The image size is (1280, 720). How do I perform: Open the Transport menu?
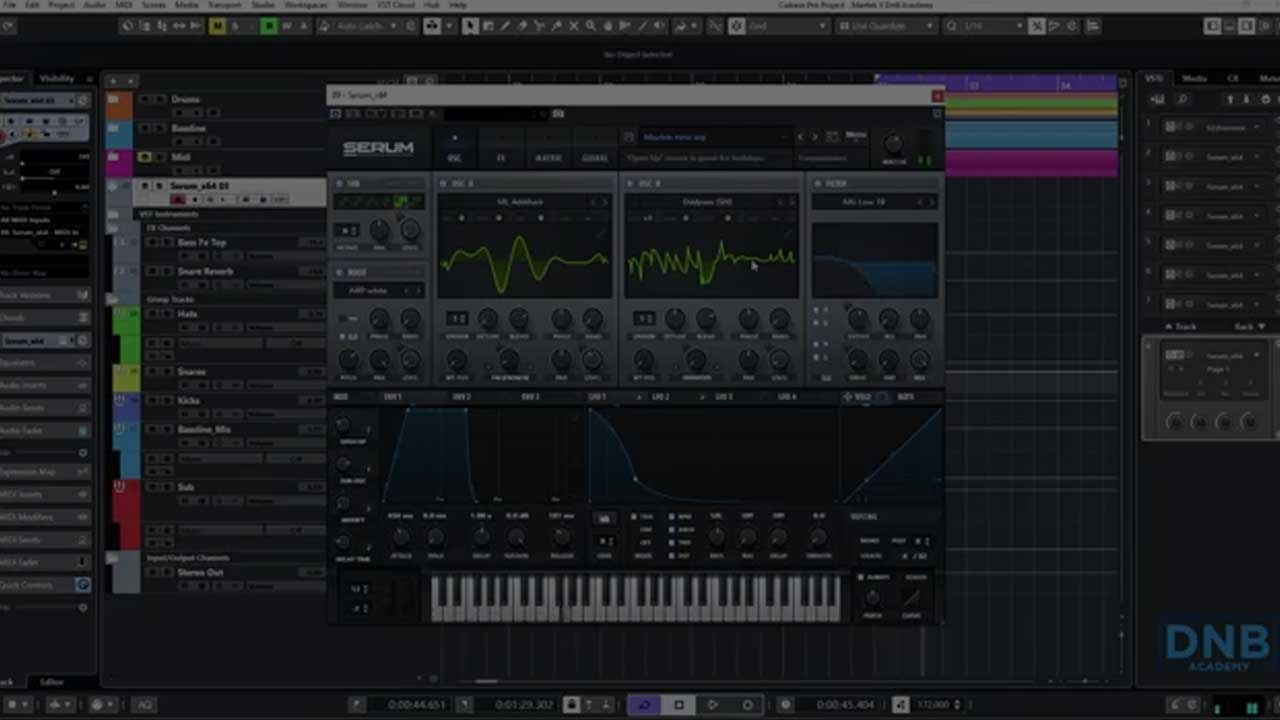[x=223, y=5]
